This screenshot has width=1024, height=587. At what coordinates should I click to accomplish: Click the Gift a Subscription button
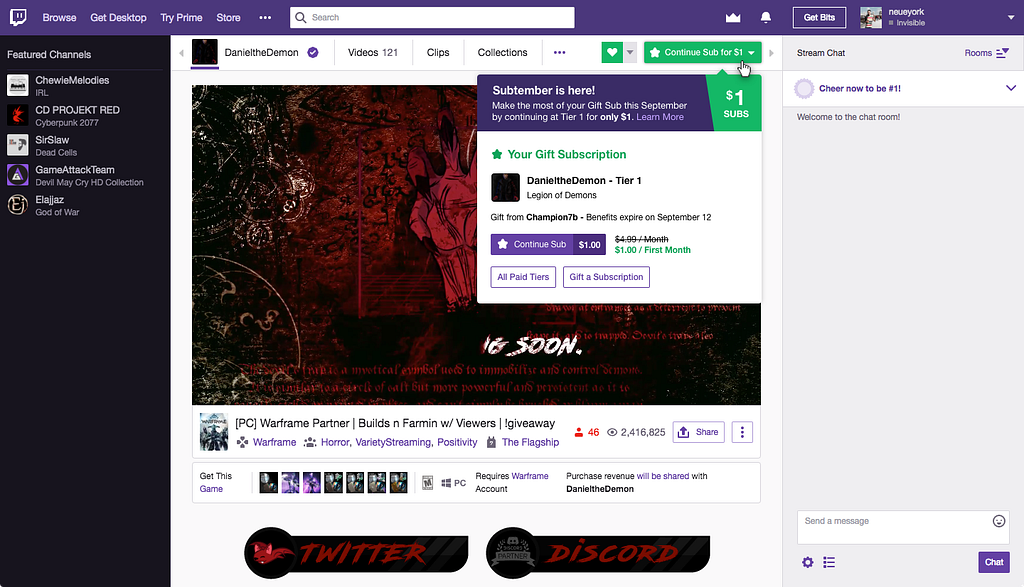(606, 277)
